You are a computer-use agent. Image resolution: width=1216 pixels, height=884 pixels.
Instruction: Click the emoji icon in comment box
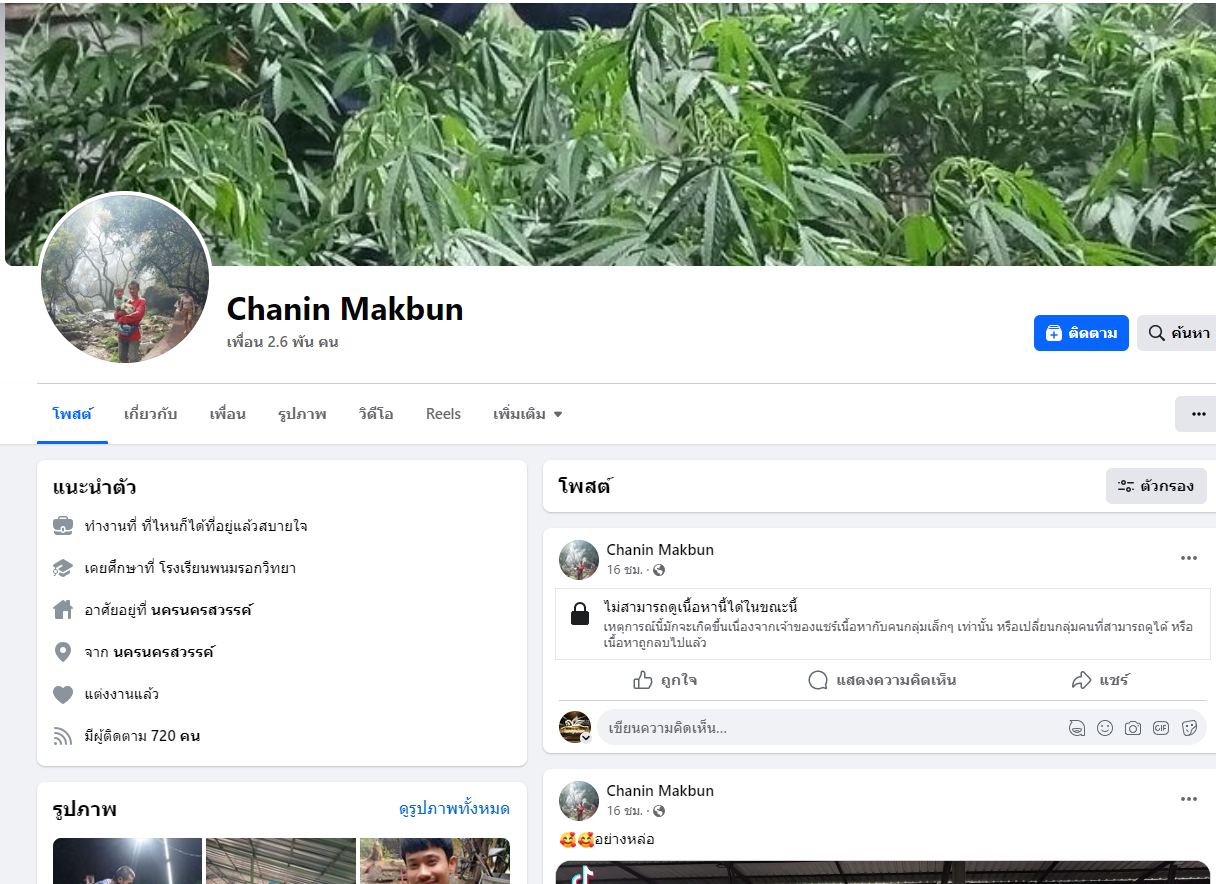(x=1105, y=728)
